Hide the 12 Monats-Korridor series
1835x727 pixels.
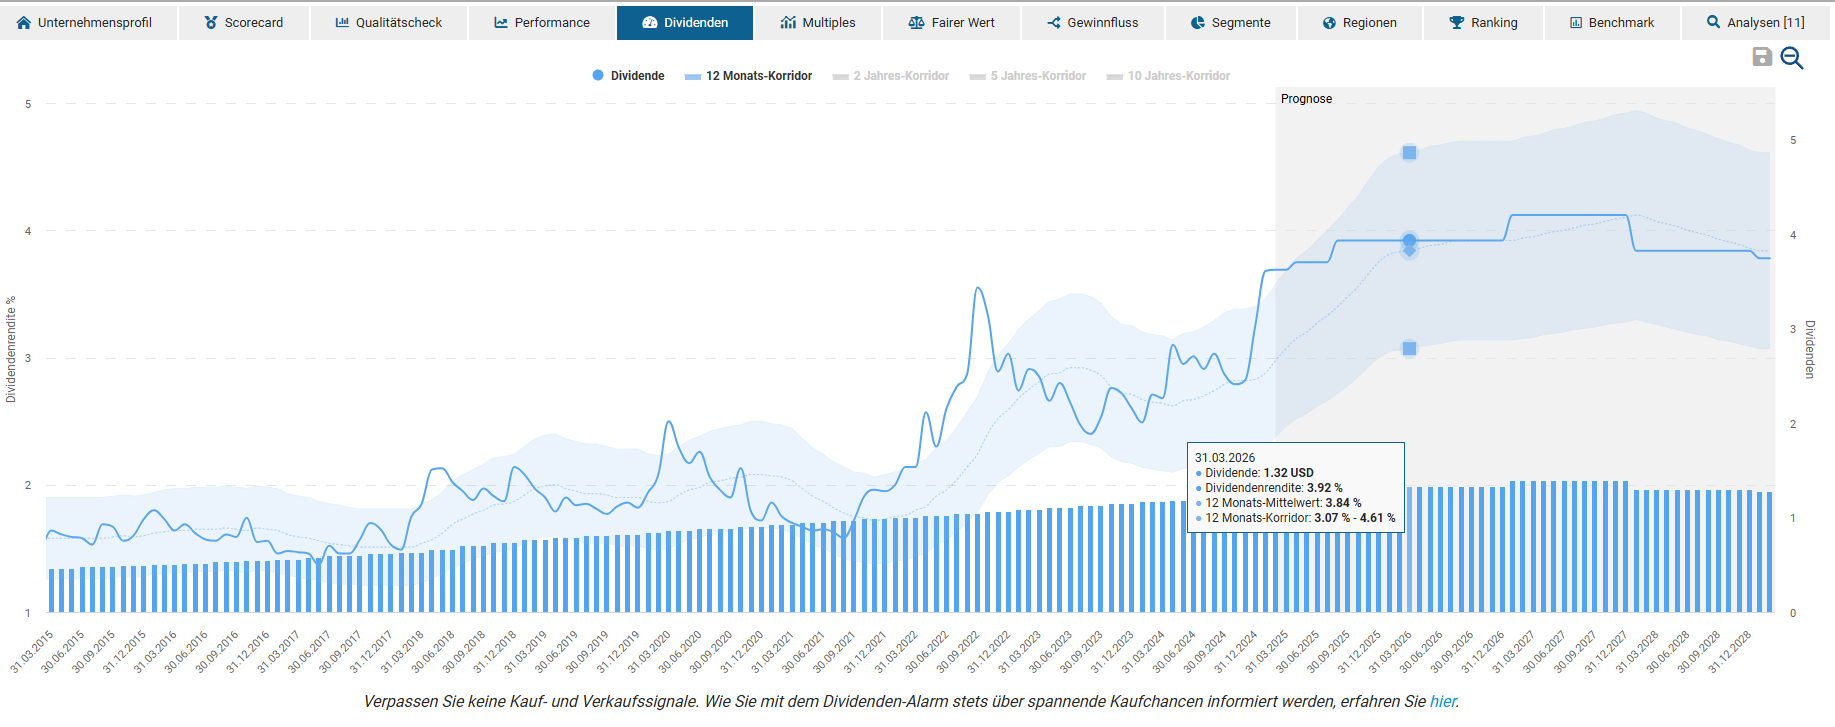pos(749,76)
